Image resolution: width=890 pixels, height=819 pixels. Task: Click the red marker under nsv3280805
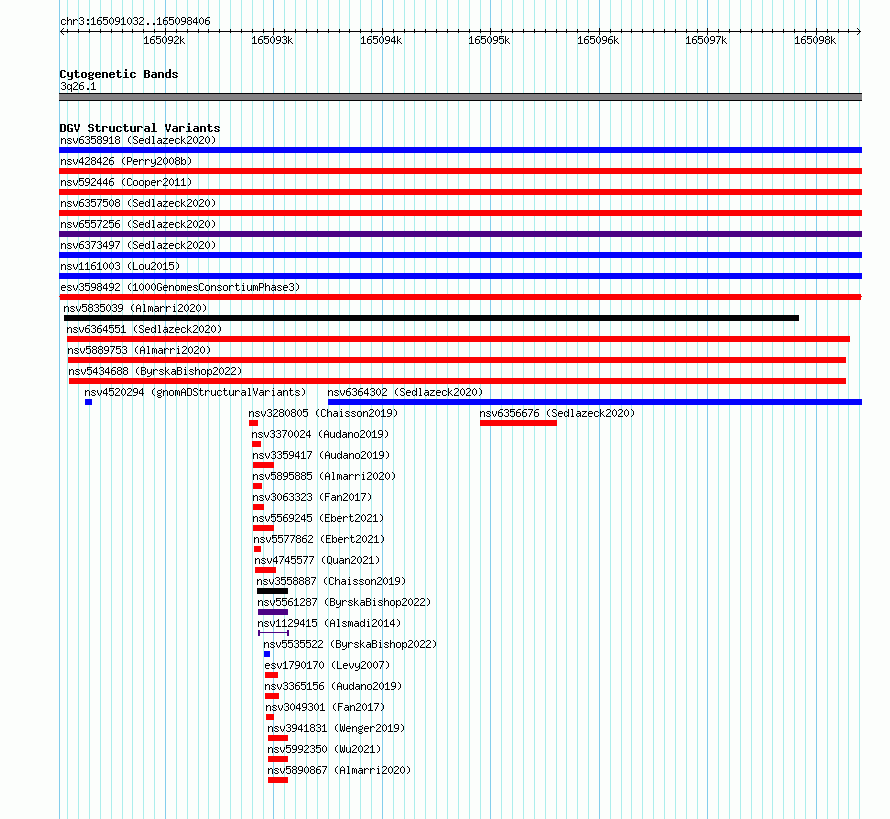(x=253, y=423)
